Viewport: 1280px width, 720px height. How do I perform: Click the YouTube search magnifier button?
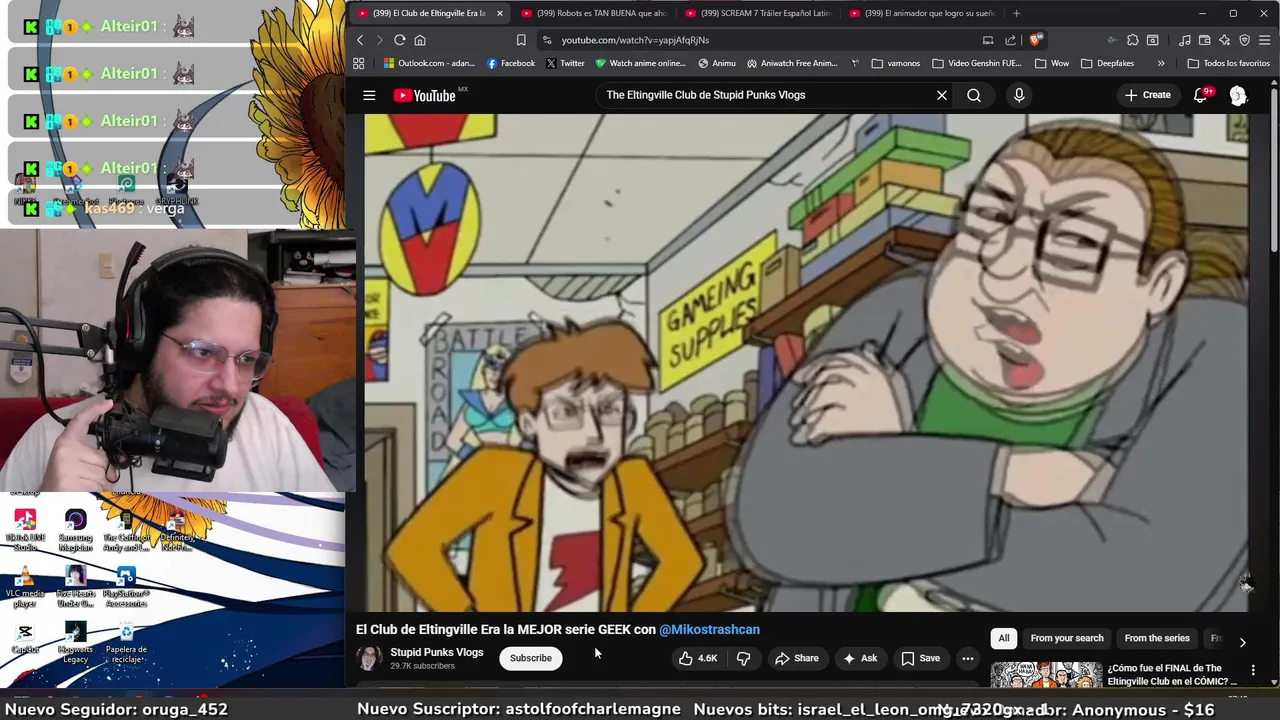pos(974,95)
